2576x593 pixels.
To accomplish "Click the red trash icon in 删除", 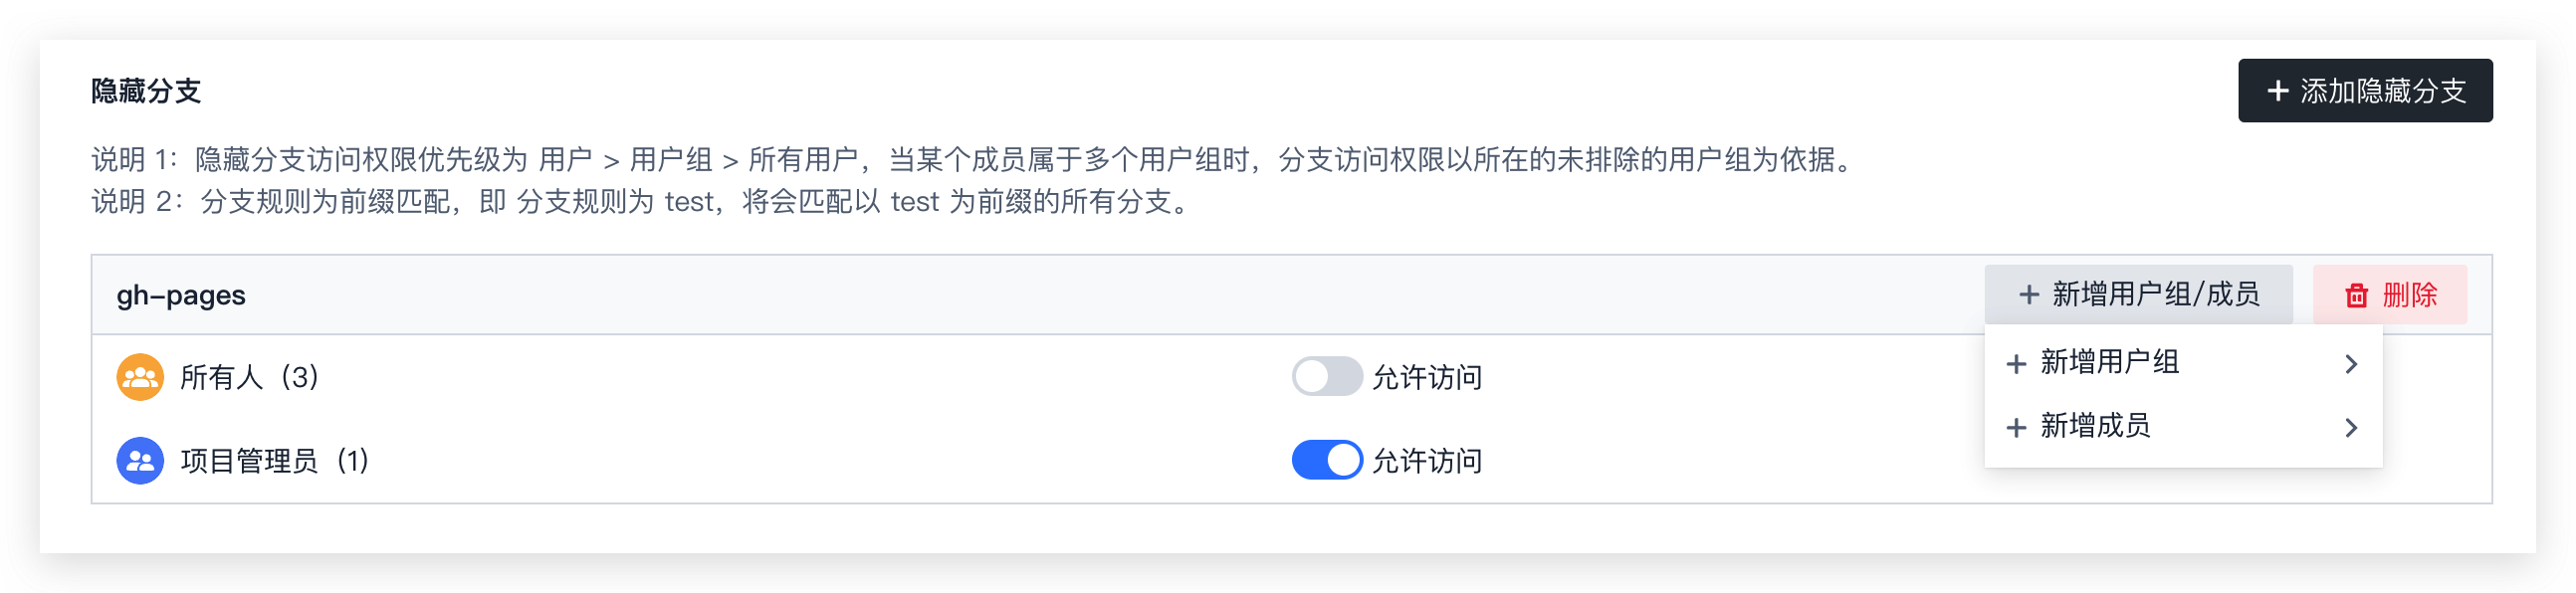I will pyautogui.click(x=2356, y=295).
